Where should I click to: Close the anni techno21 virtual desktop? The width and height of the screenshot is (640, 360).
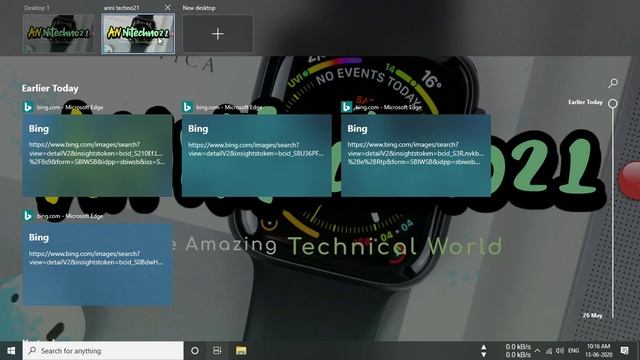pyautogui.click(x=168, y=7)
